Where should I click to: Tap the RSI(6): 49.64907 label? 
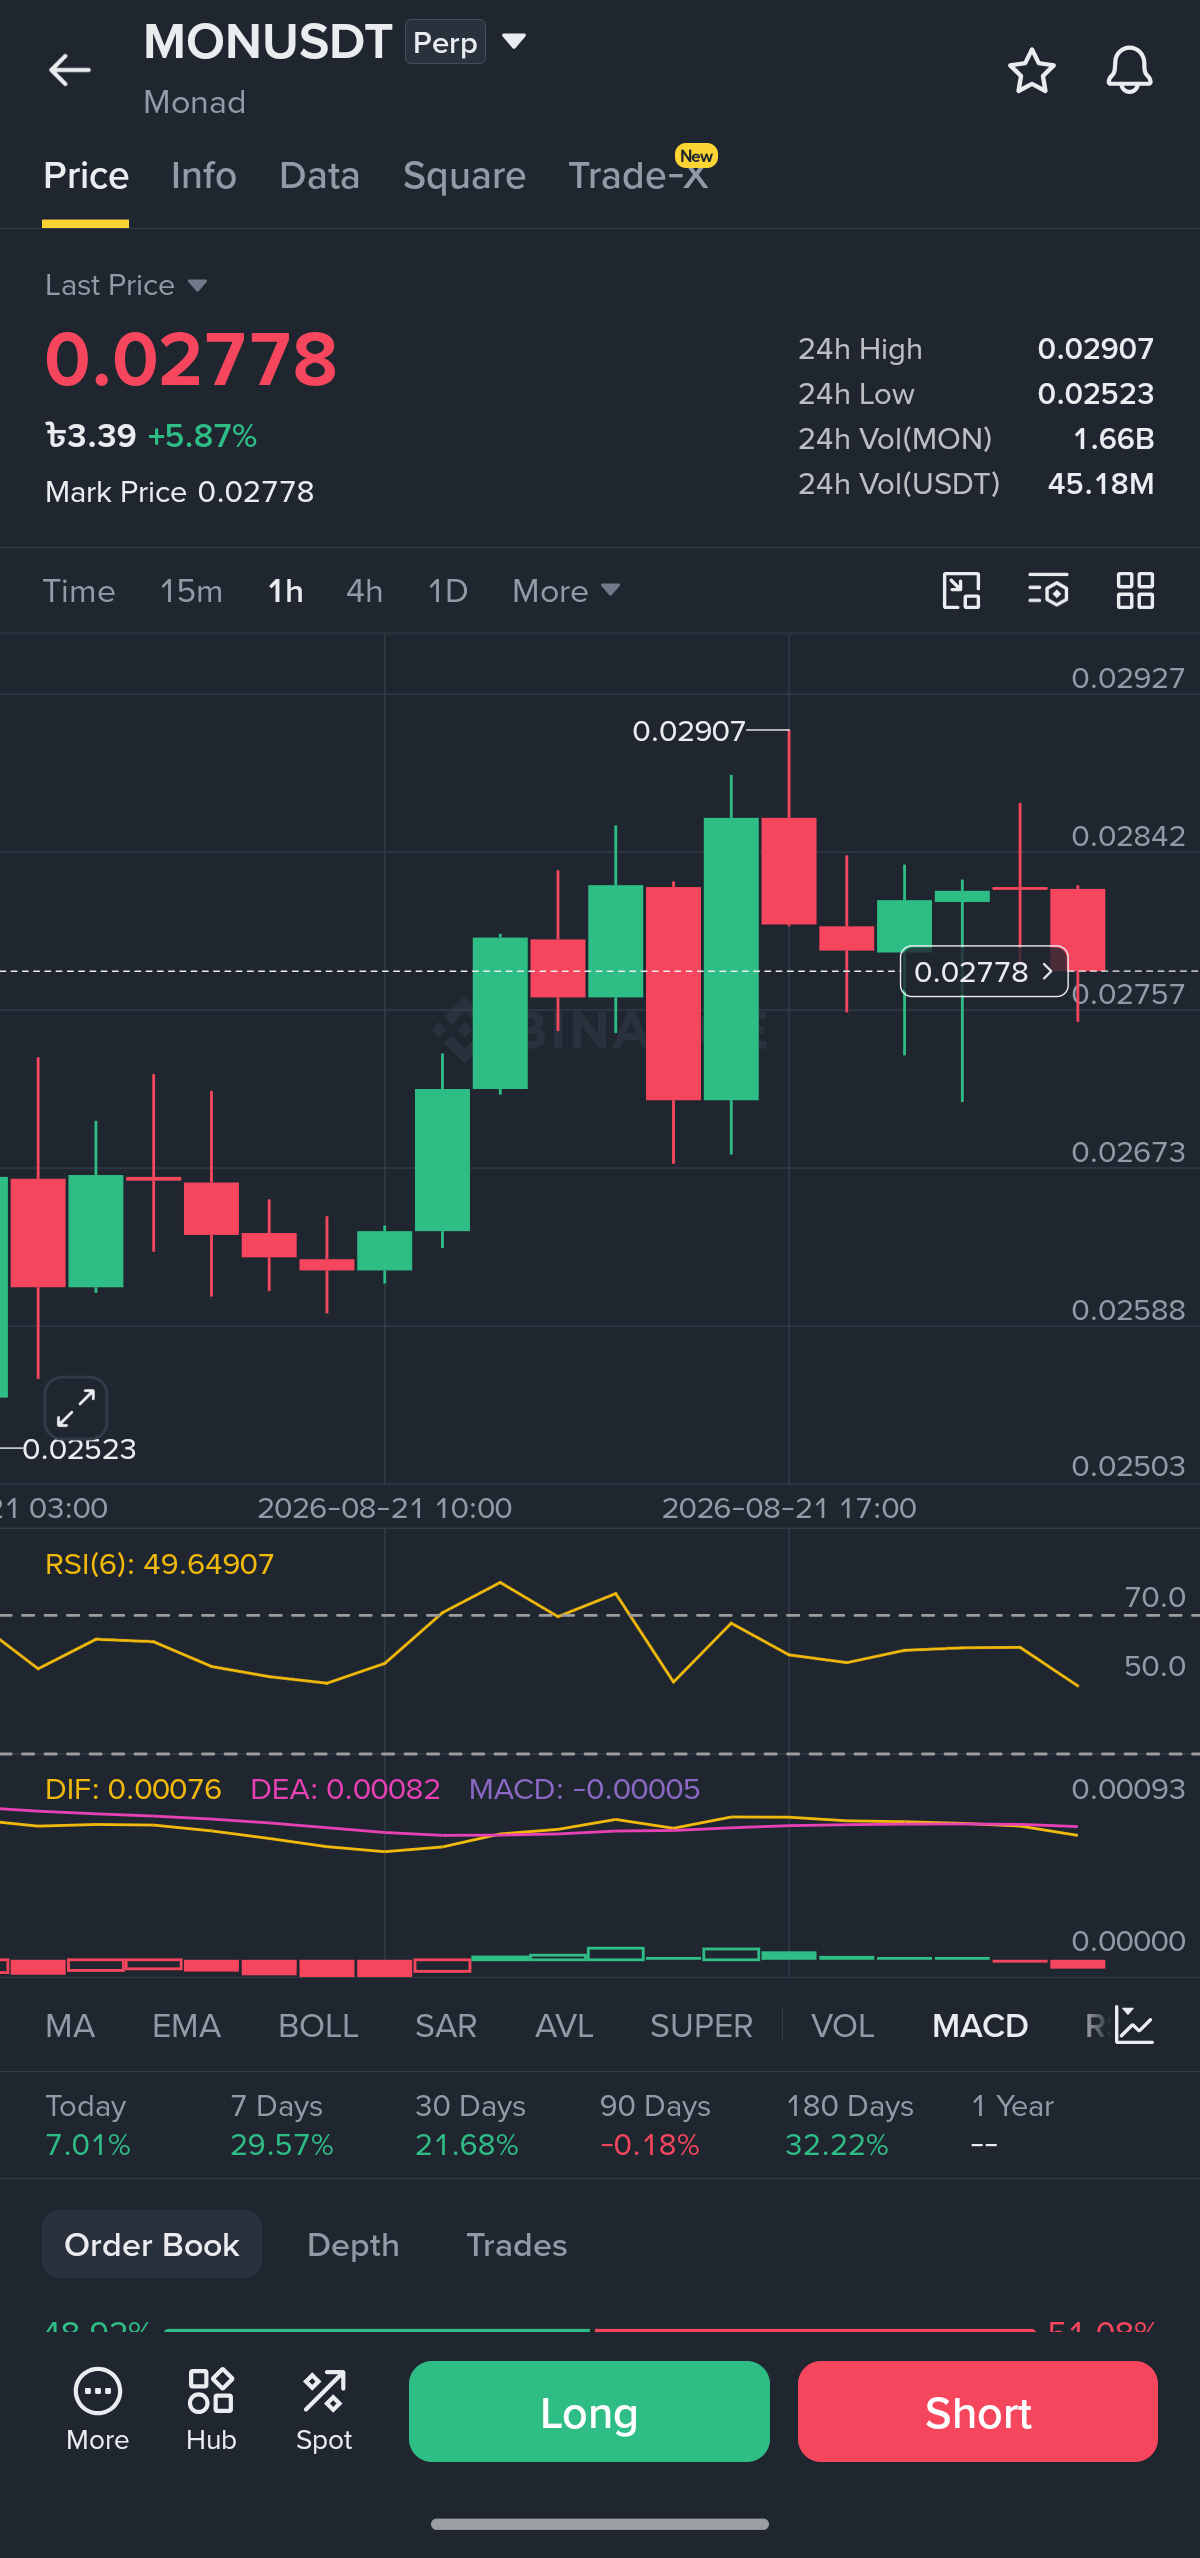[x=160, y=1564]
